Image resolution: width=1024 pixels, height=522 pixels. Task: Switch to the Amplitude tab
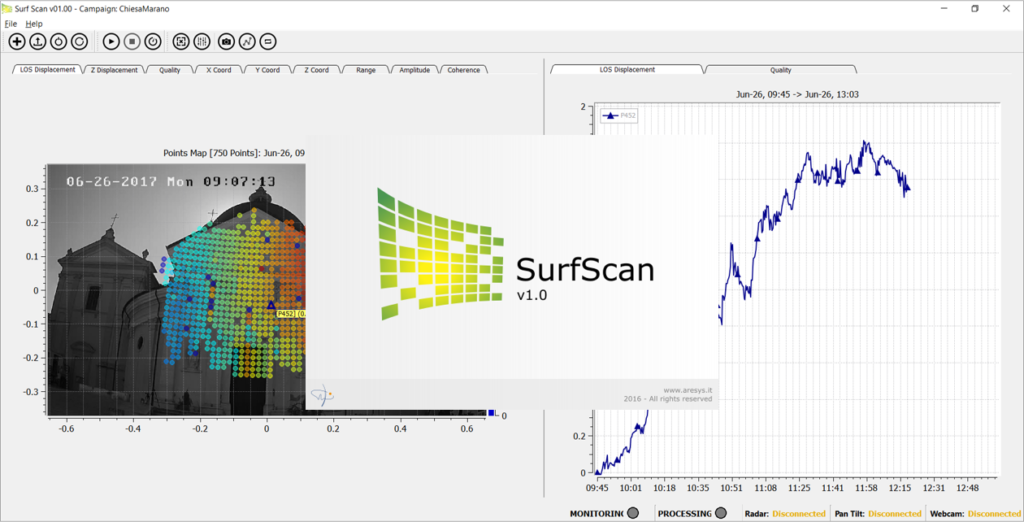click(415, 70)
